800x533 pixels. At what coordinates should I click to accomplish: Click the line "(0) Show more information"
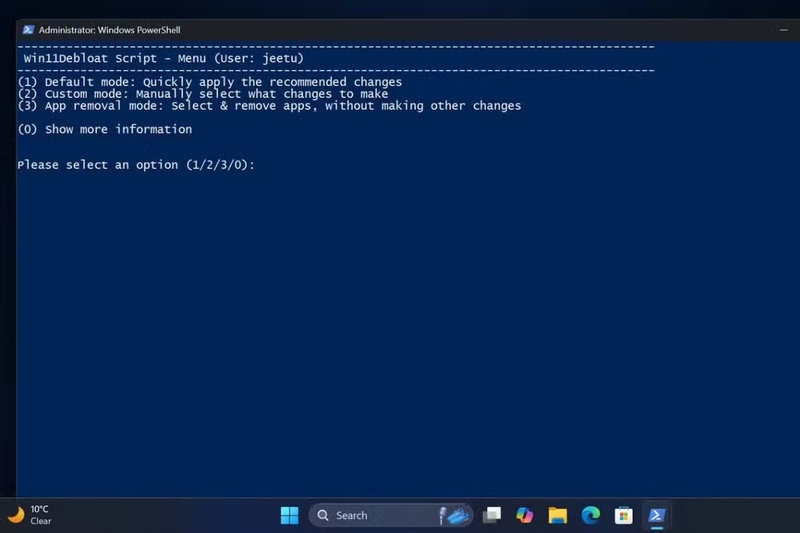pos(105,129)
